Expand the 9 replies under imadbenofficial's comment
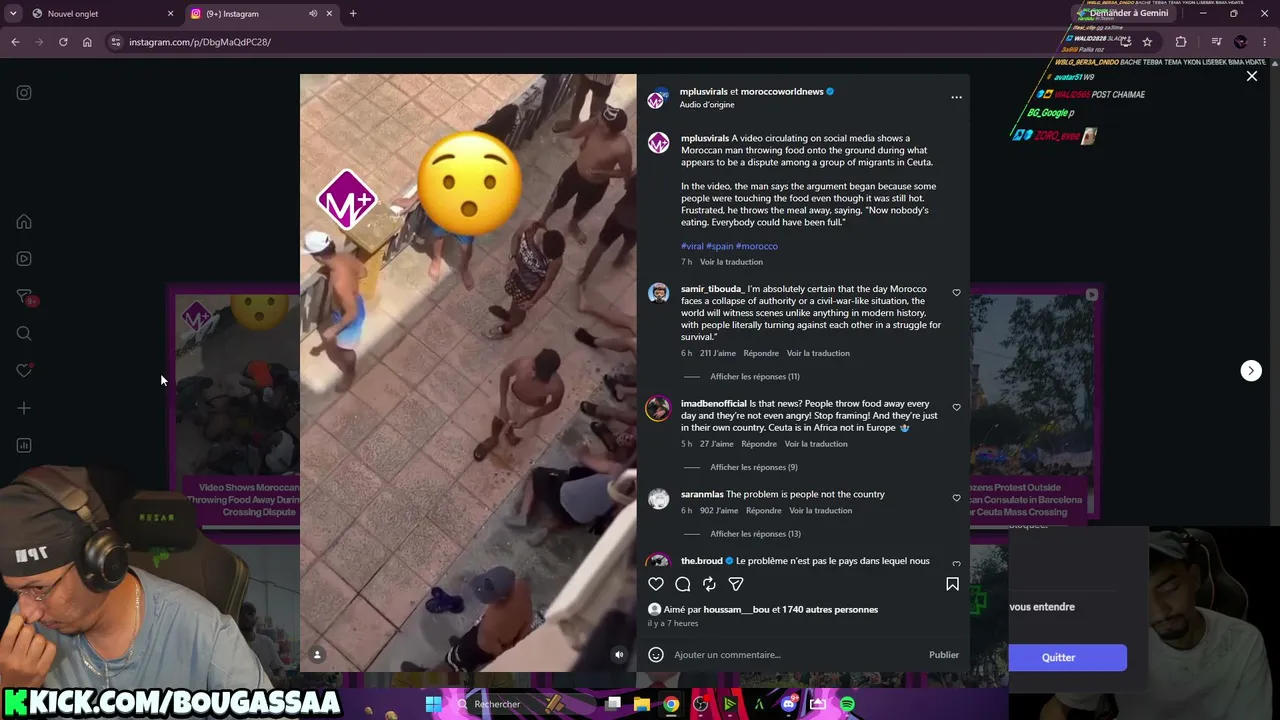Image resolution: width=1280 pixels, height=720 pixels. [753, 467]
